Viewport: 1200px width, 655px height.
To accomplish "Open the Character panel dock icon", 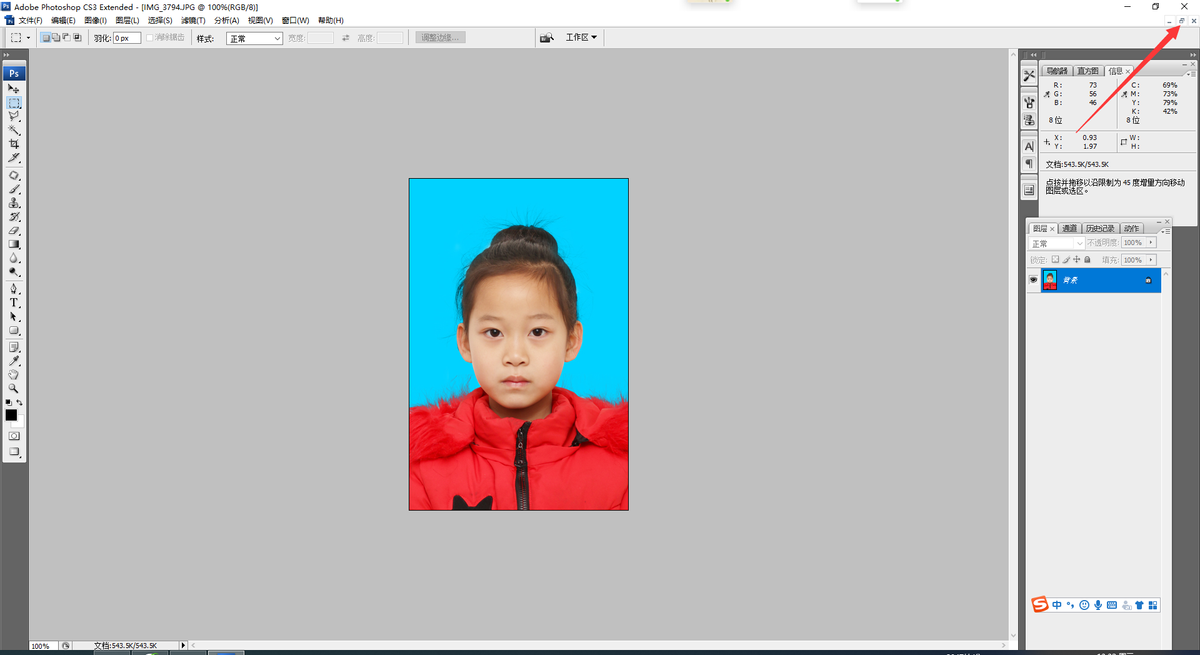I will [x=1028, y=146].
